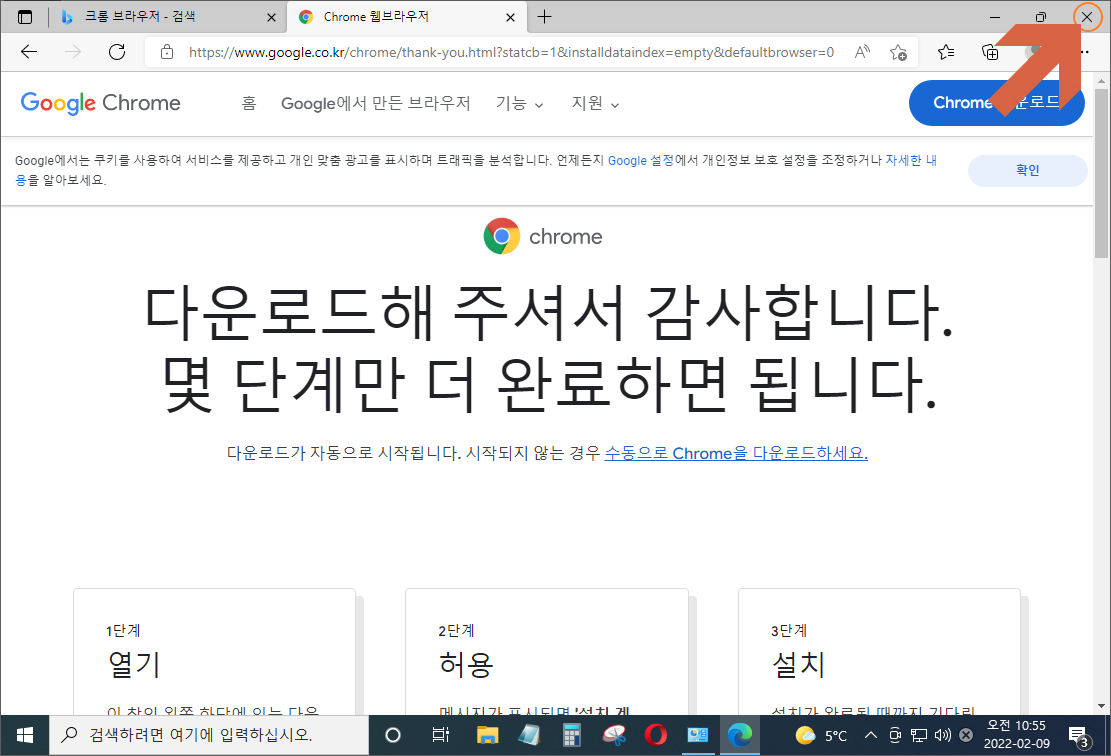Open the Calculator taskbar app
Screen dimensions: 1111x756
tap(571, 735)
